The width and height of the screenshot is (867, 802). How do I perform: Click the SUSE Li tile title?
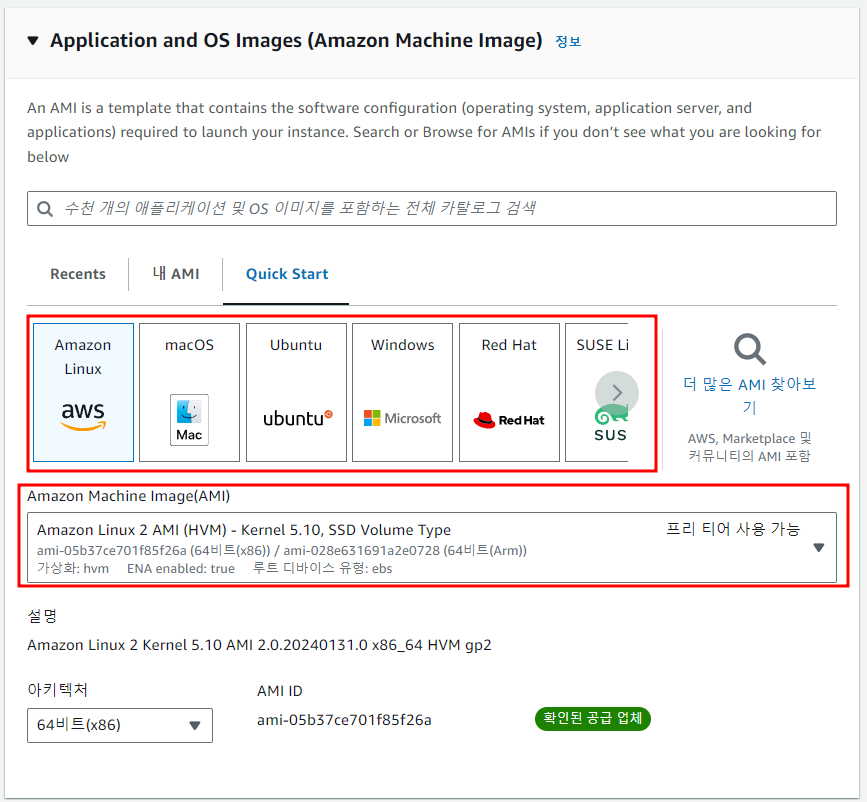[x=602, y=345]
